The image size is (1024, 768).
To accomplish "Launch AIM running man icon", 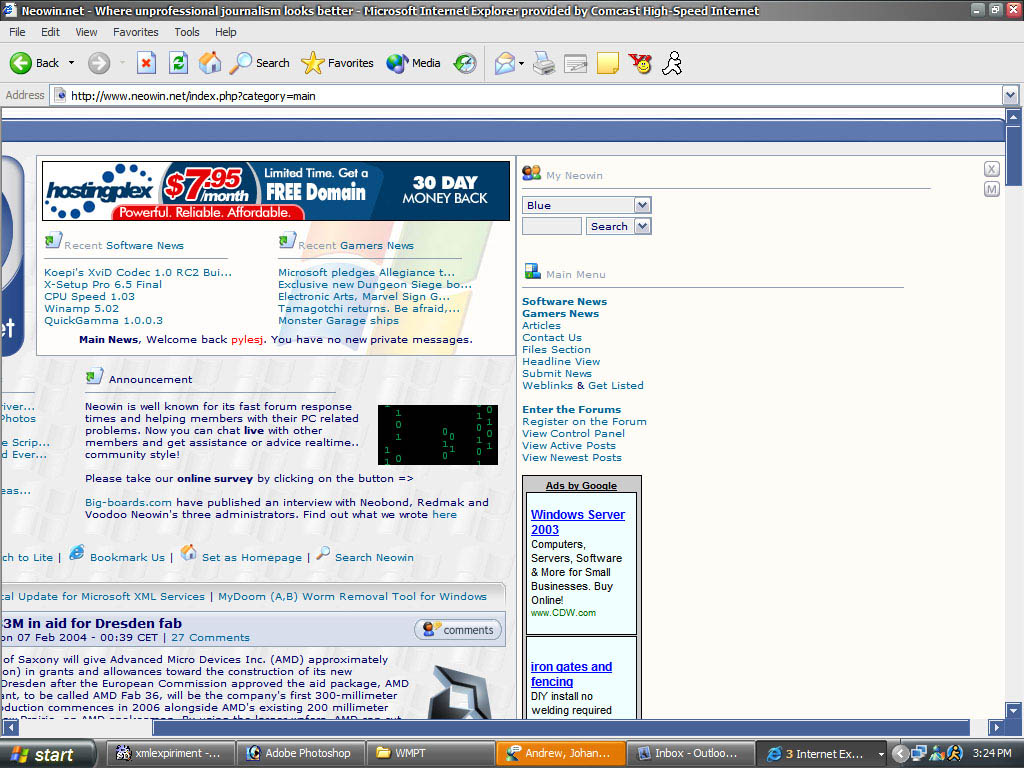I will (672, 63).
